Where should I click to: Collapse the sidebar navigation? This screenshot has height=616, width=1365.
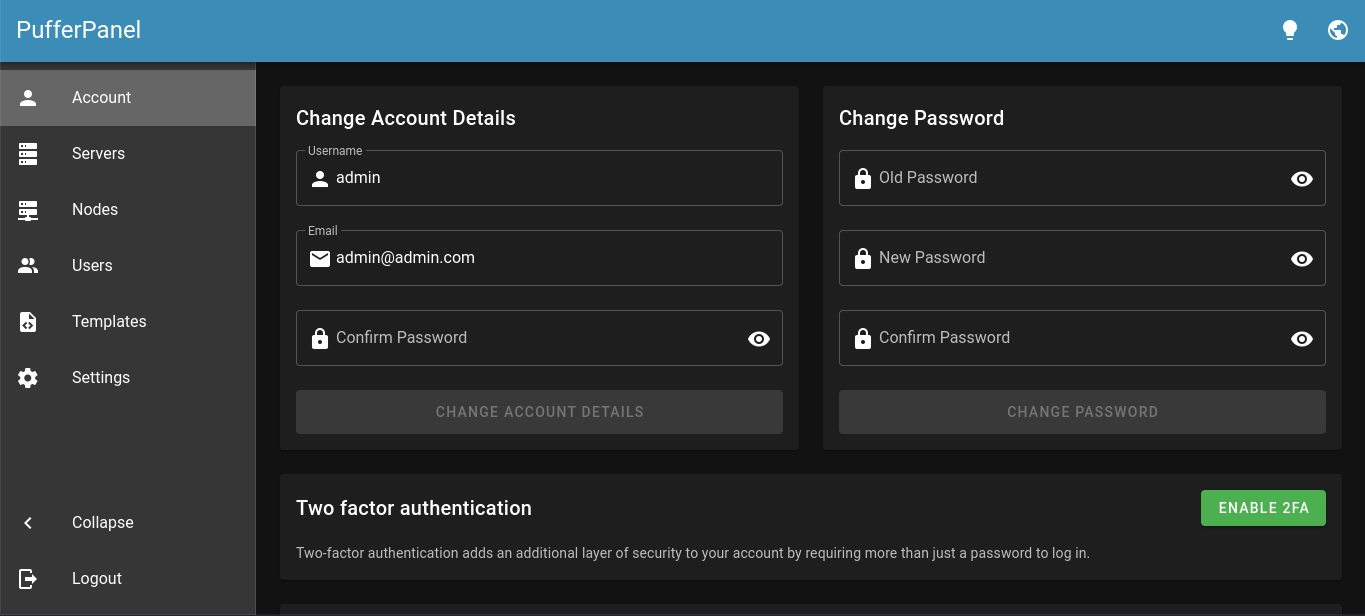click(x=27, y=522)
